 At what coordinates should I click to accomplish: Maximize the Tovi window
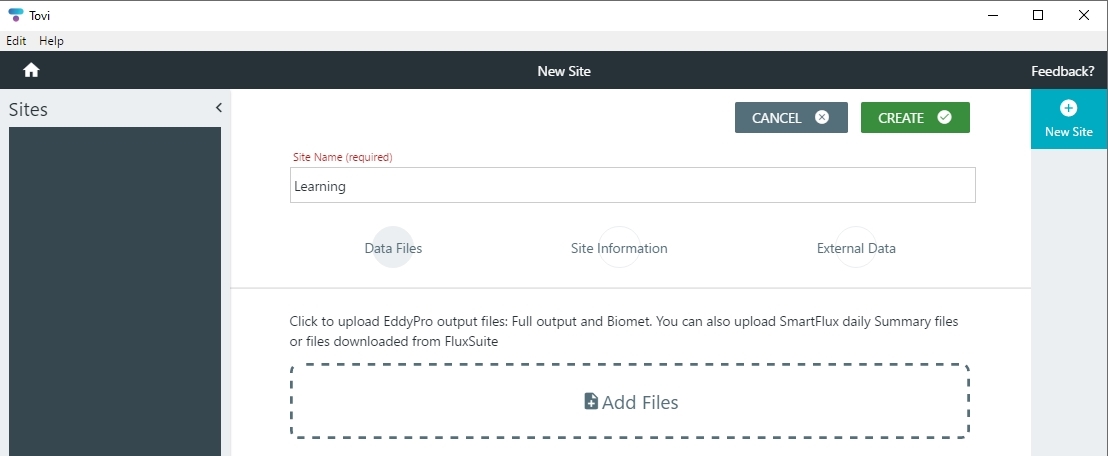tap(1038, 15)
